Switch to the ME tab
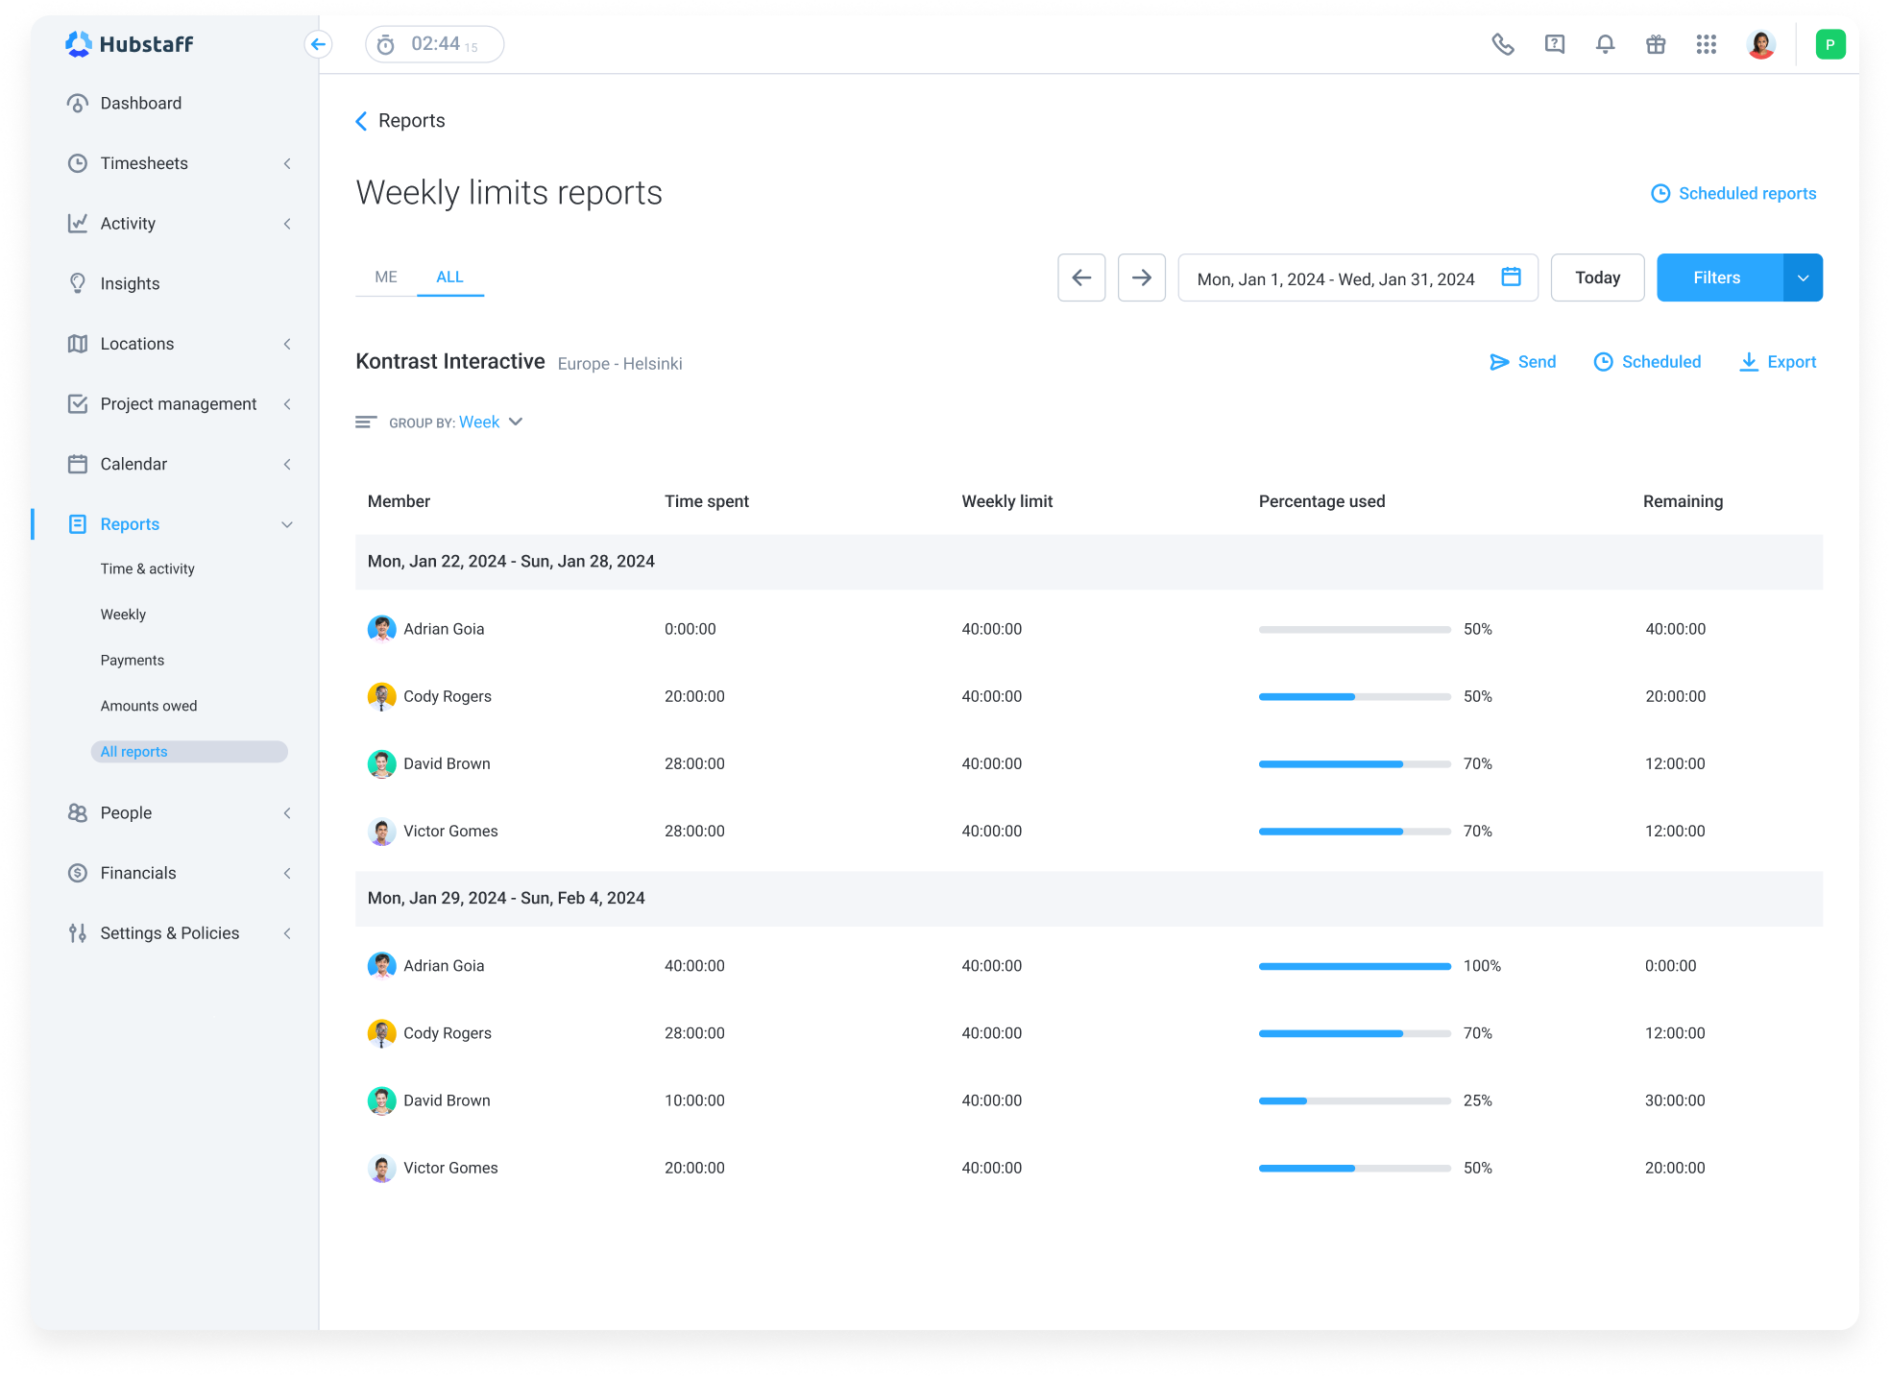1890x1377 pixels. pyautogui.click(x=384, y=277)
